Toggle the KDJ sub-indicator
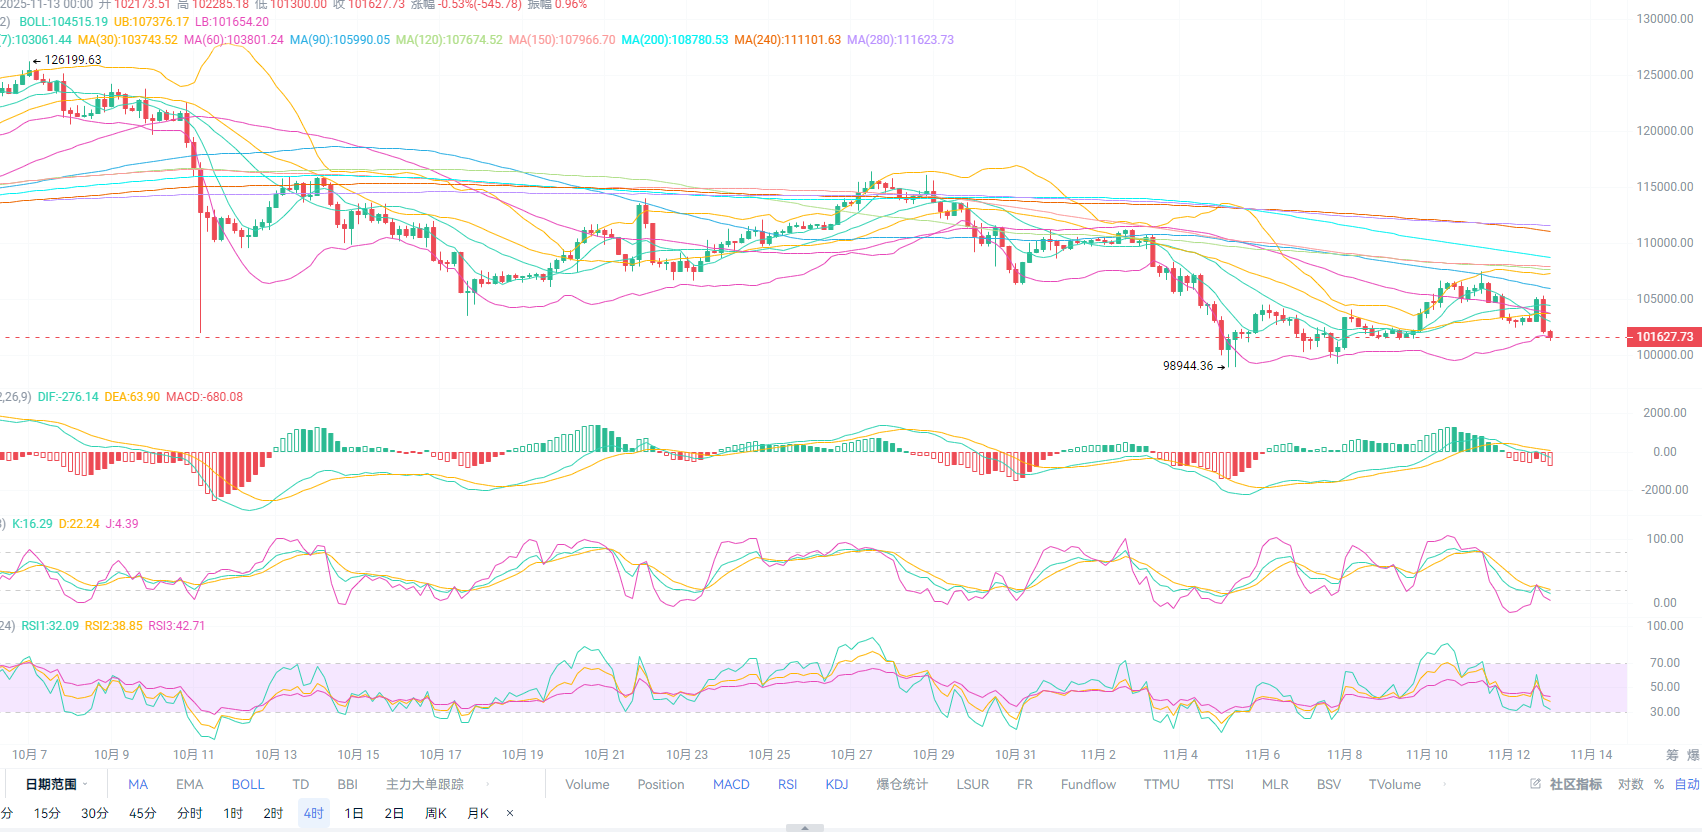 [x=836, y=784]
